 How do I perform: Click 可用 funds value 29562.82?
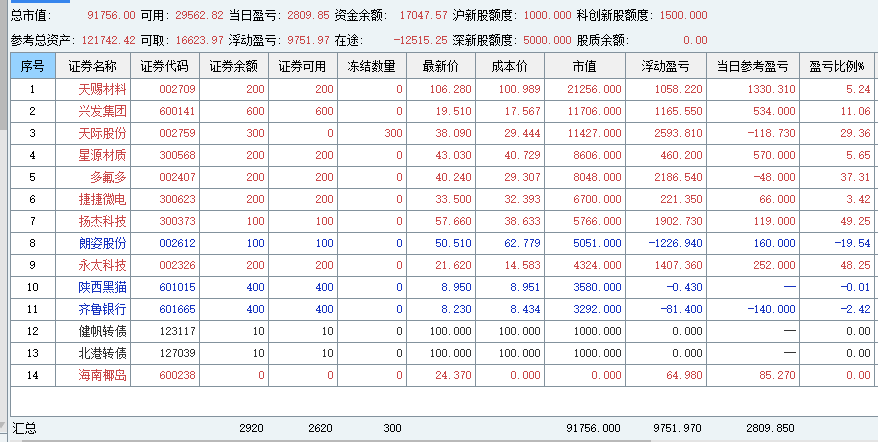click(199, 15)
